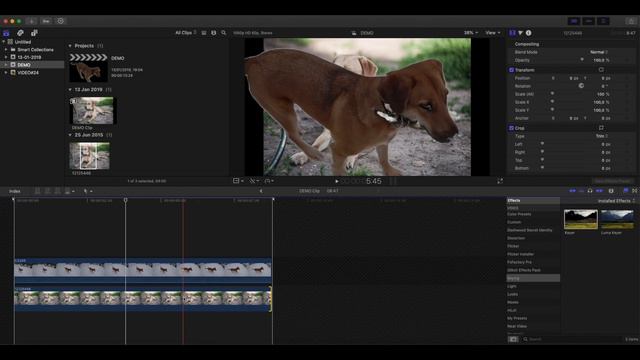Enter viewer full screen mode
The image size is (640, 360).
point(500,181)
